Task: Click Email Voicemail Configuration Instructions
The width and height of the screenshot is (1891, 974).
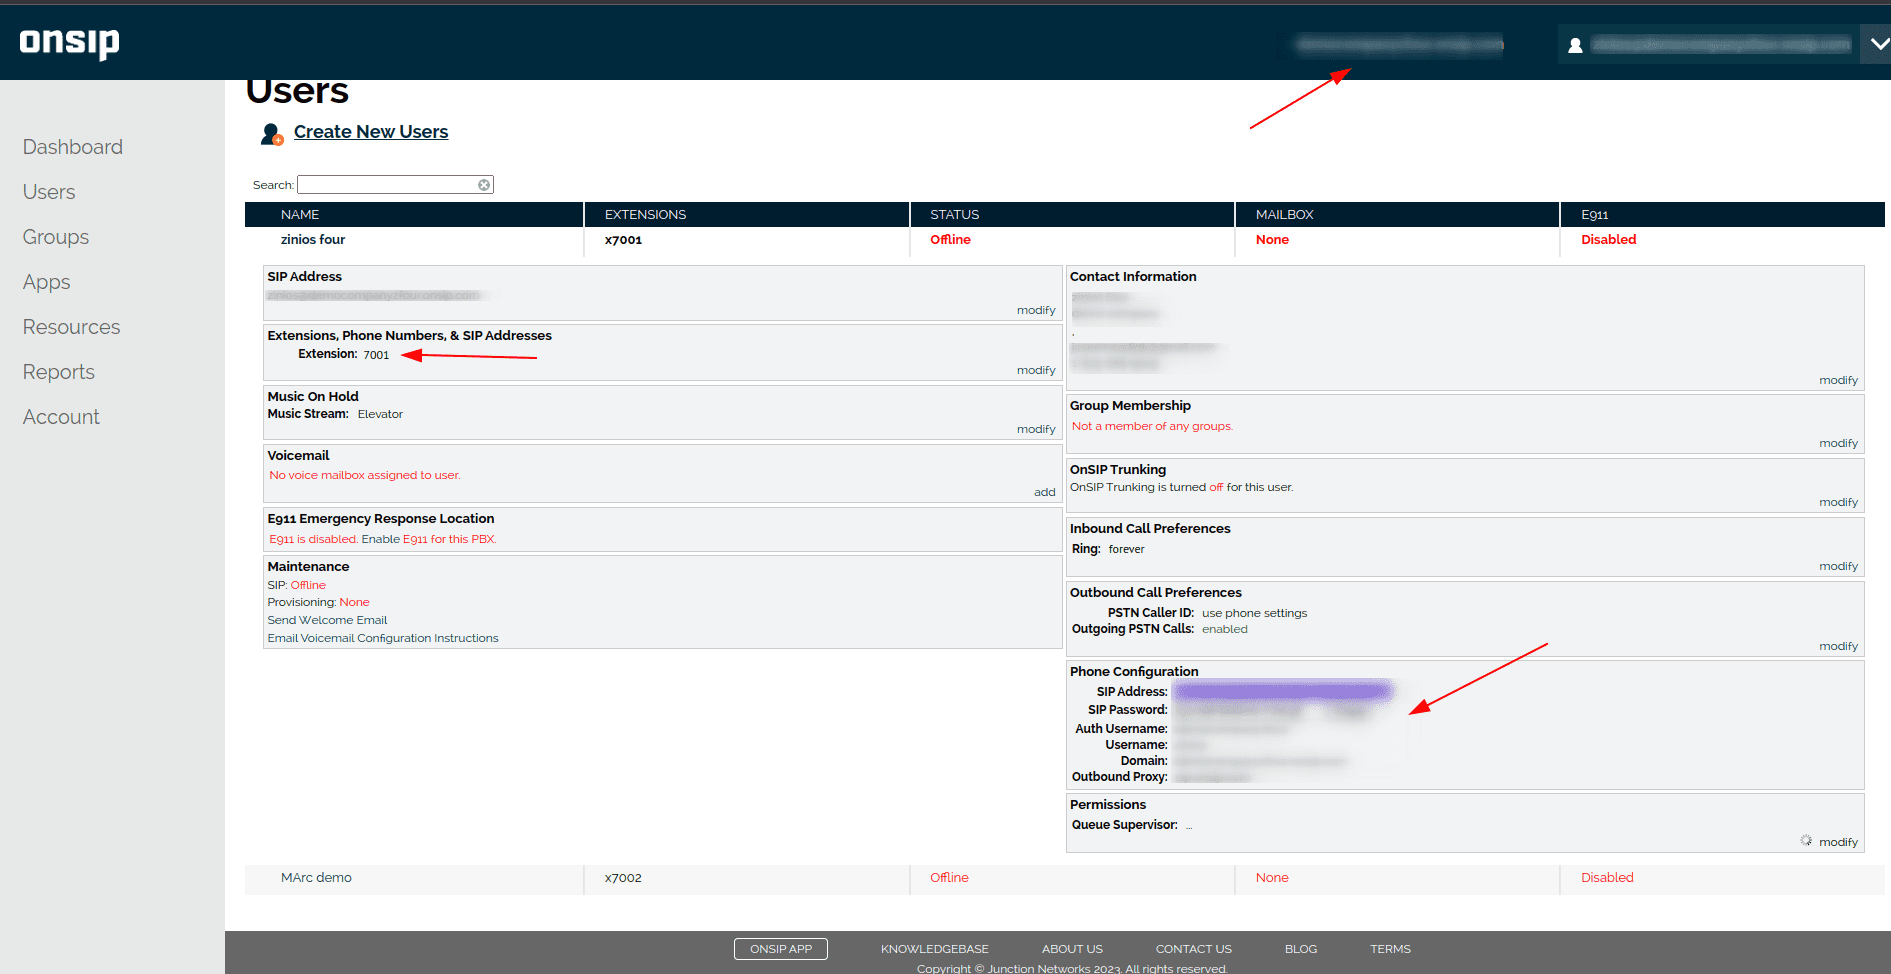Action: (383, 638)
